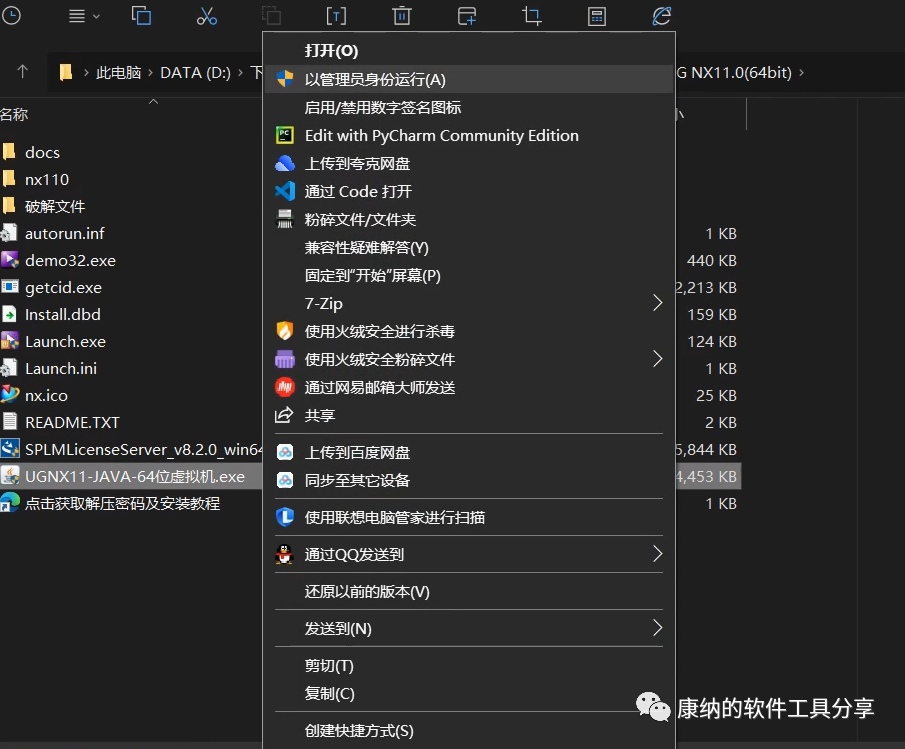Image resolution: width=905 pixels, height=749 pixels.
Task: Expand chevron before 此电脑 in breadcrumb
Action: click(86, 73)
